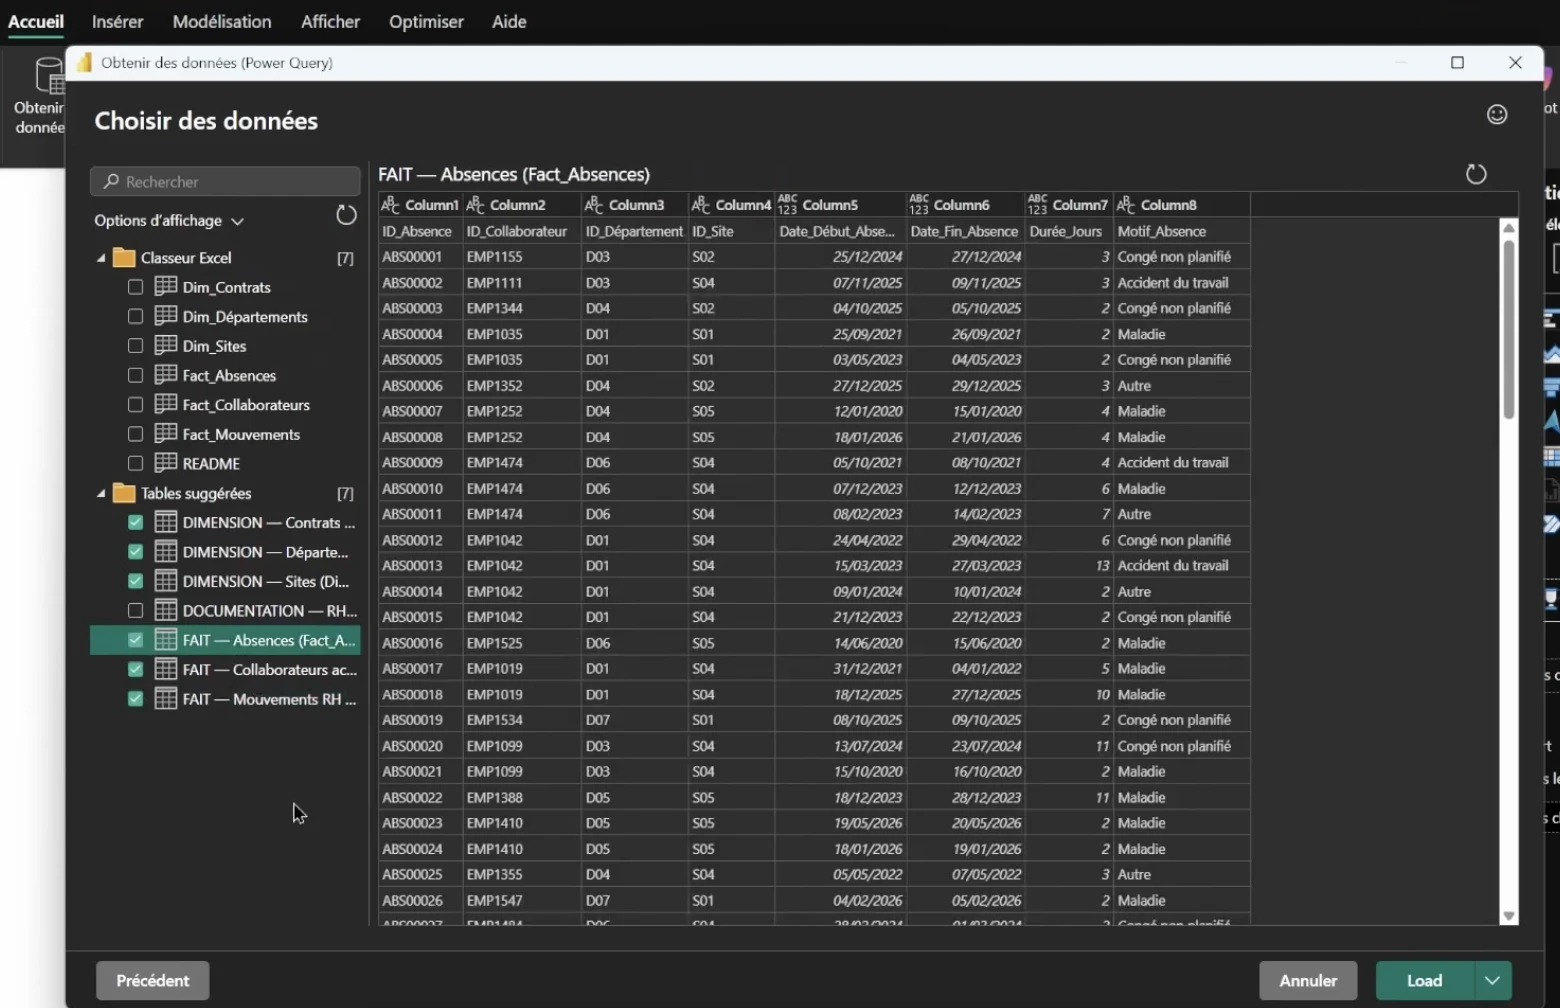The width and height of the screenshot is (1560, 1008).
Task: Check the Dim_Contrats checkbox
Action: 136,287
